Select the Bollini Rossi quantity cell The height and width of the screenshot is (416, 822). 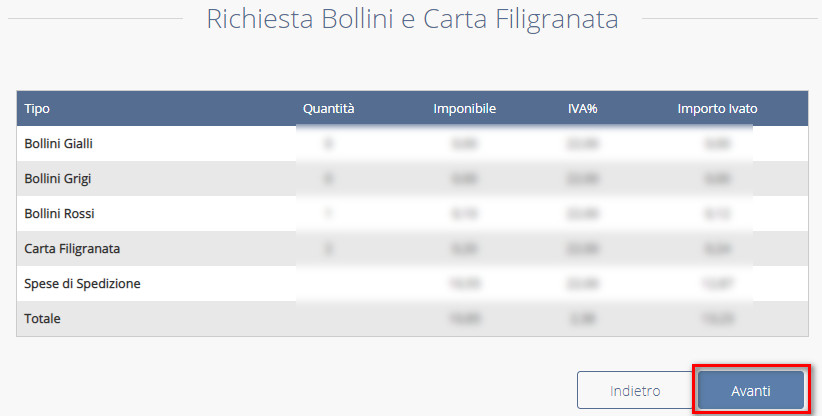point(328,214)
